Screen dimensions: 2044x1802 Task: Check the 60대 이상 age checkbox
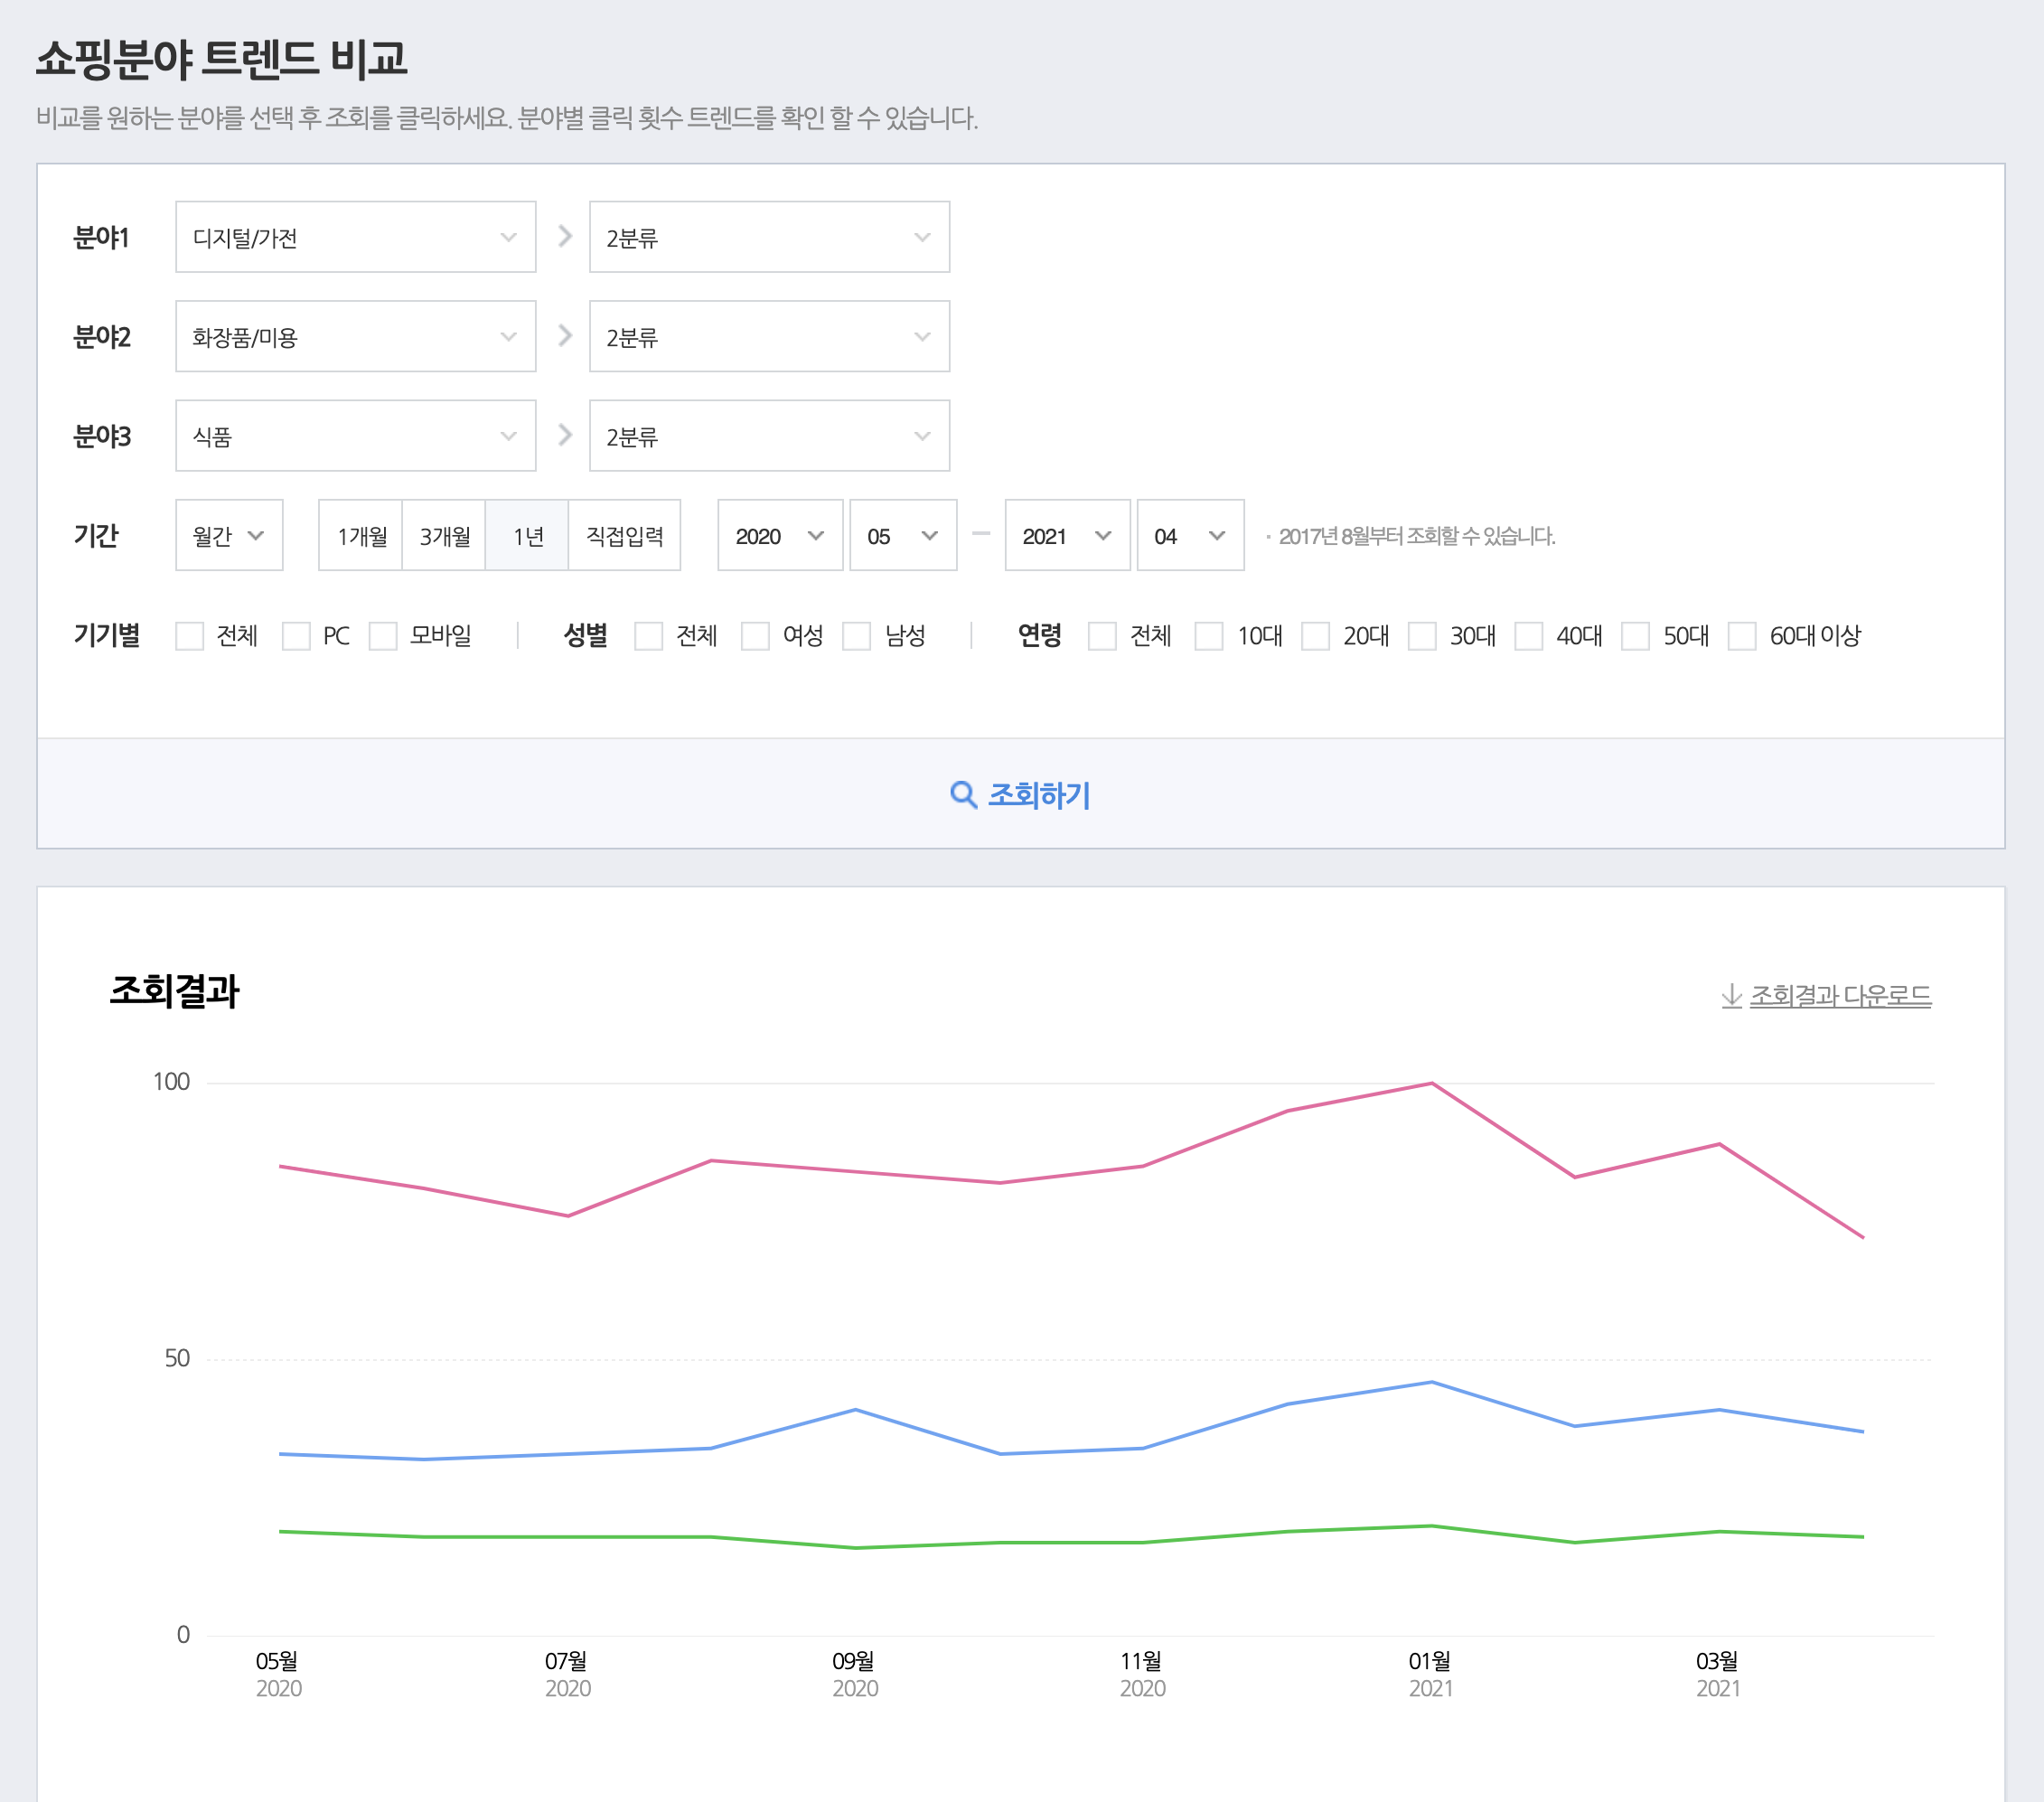[x=1742, y=636]
